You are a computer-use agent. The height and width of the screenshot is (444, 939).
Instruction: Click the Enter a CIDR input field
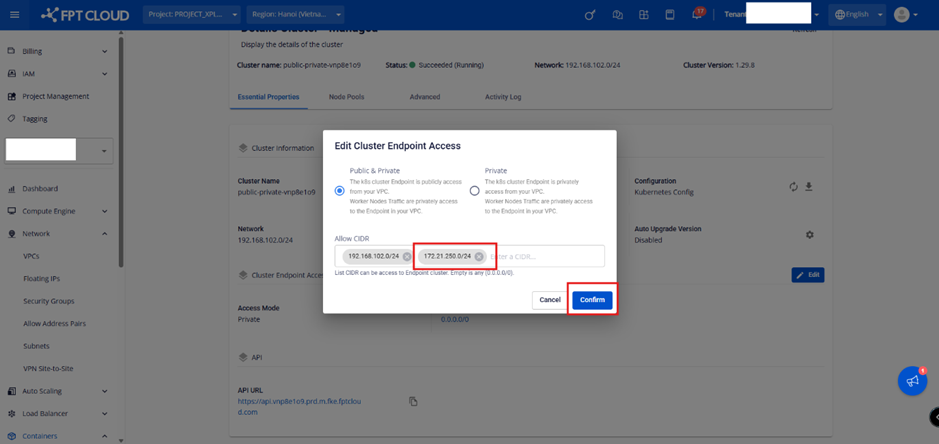coord(545,257)
